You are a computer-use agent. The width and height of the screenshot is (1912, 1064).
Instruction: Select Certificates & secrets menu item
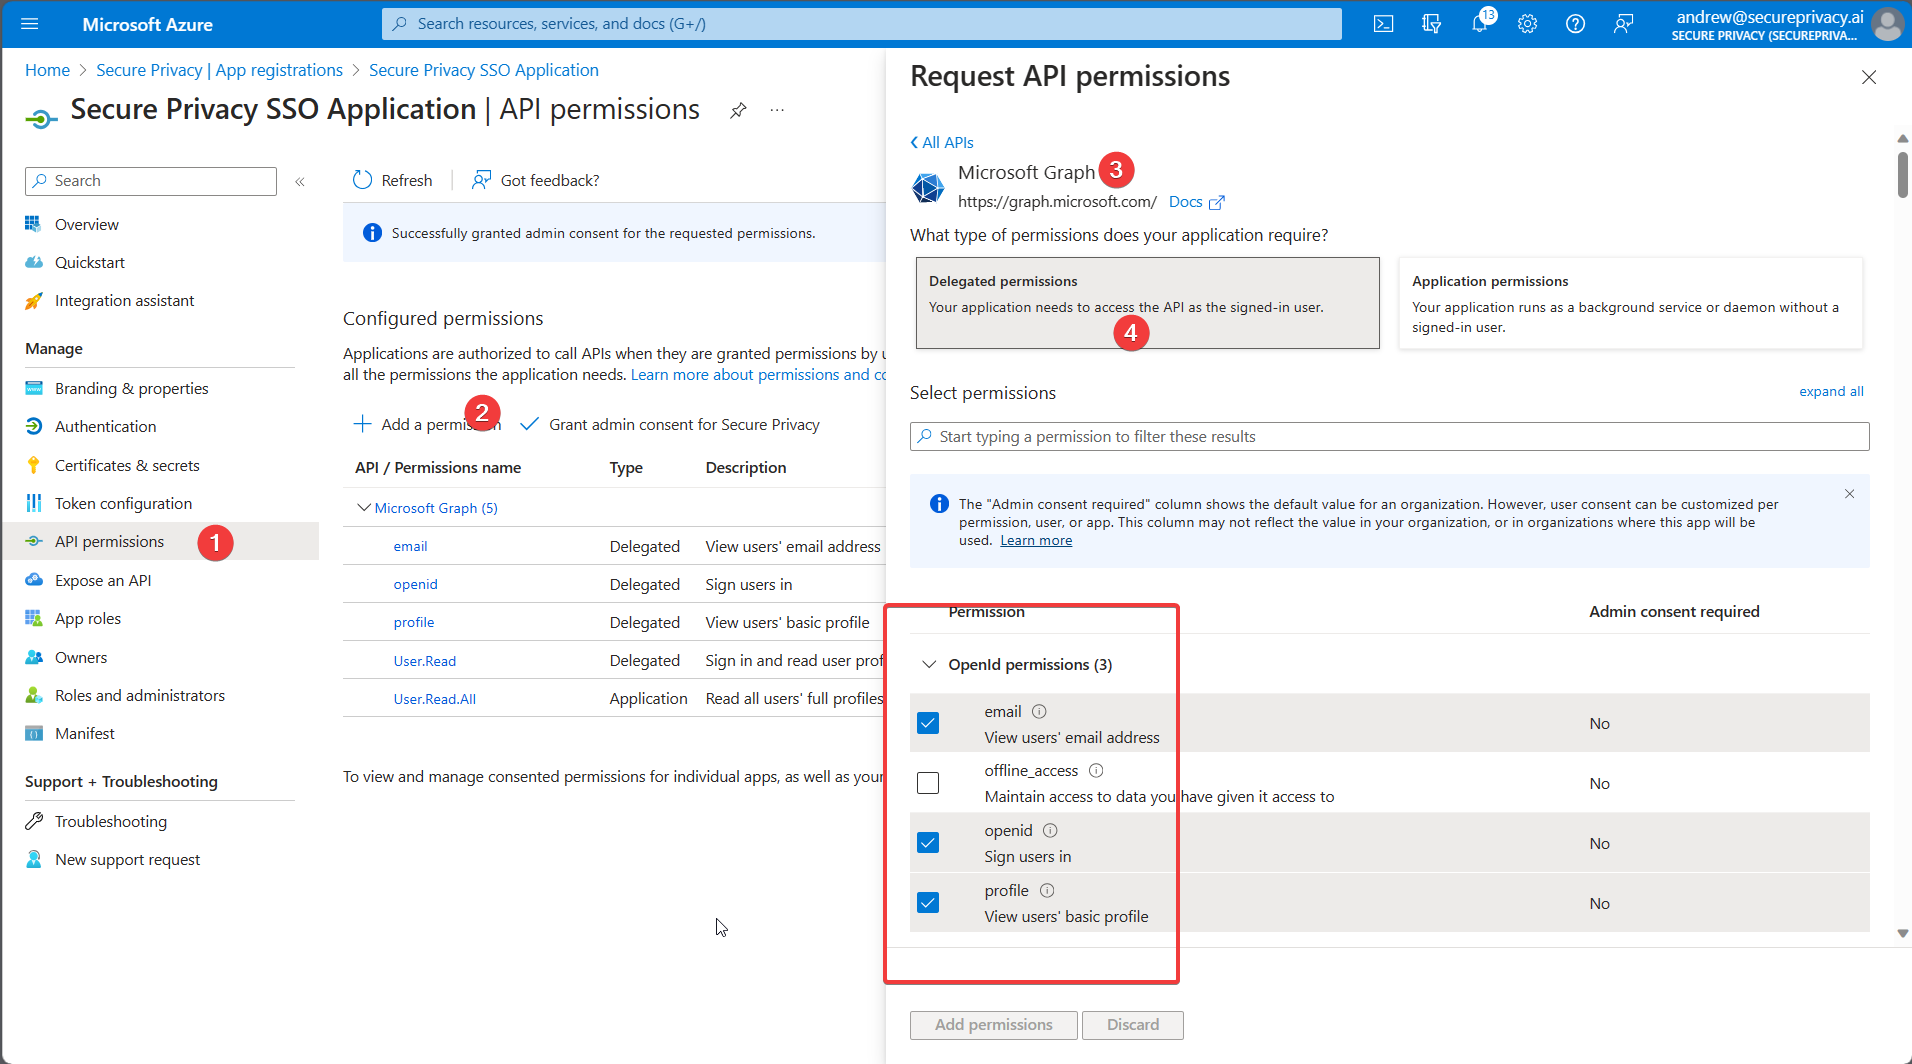[127, 466]
